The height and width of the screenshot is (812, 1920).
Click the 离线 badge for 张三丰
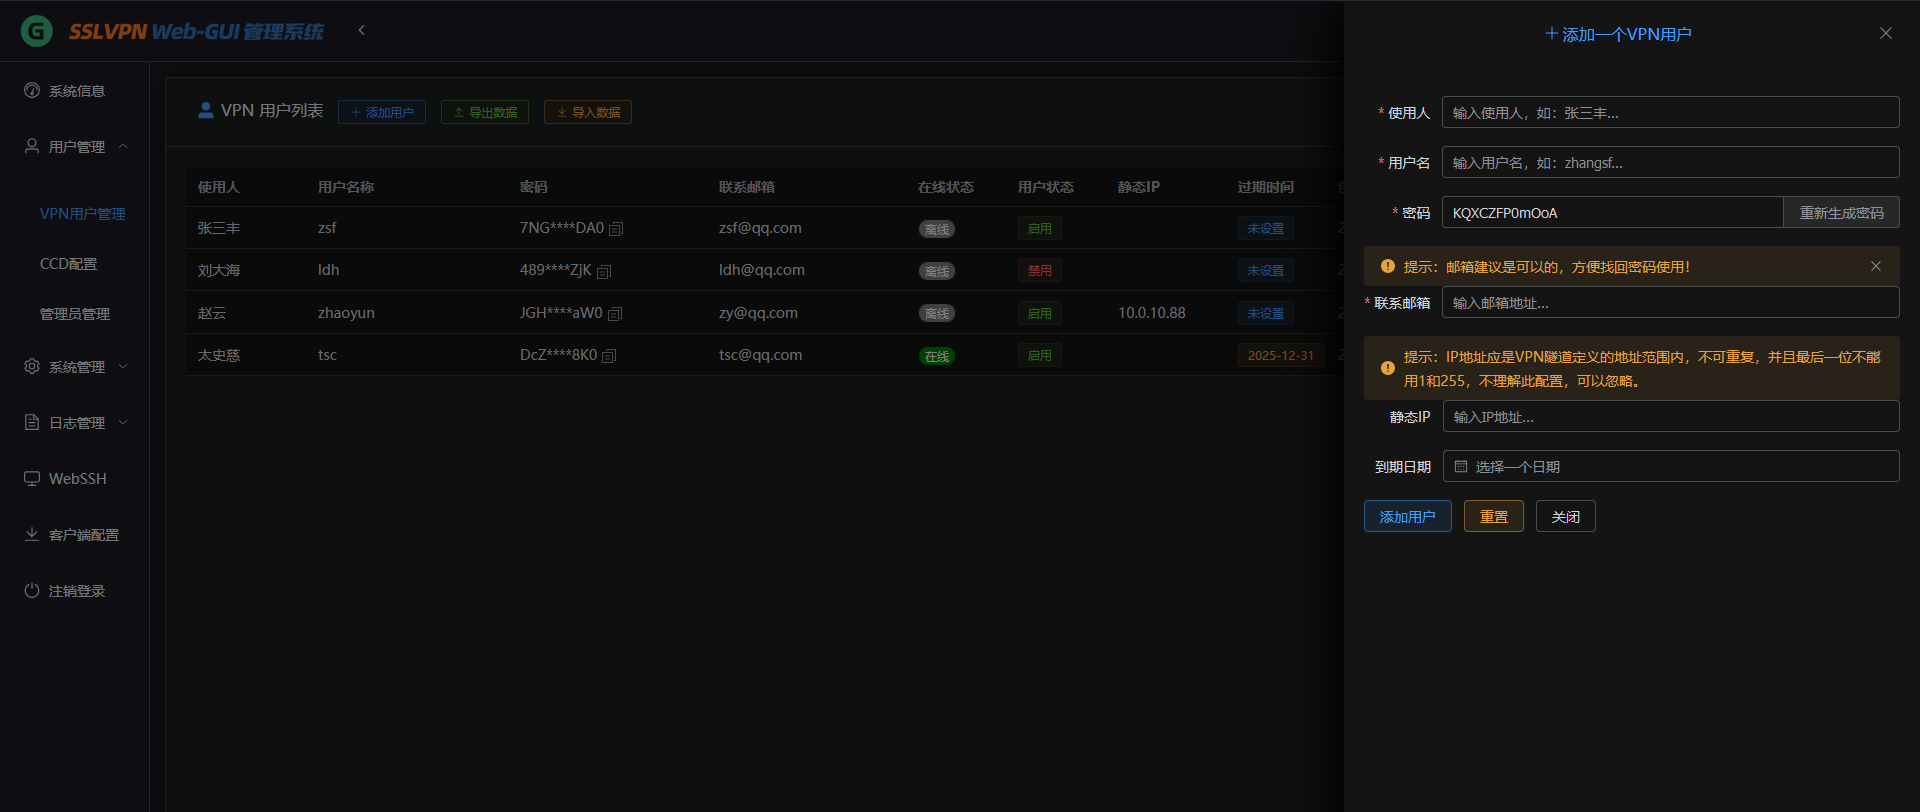point(937,229)
